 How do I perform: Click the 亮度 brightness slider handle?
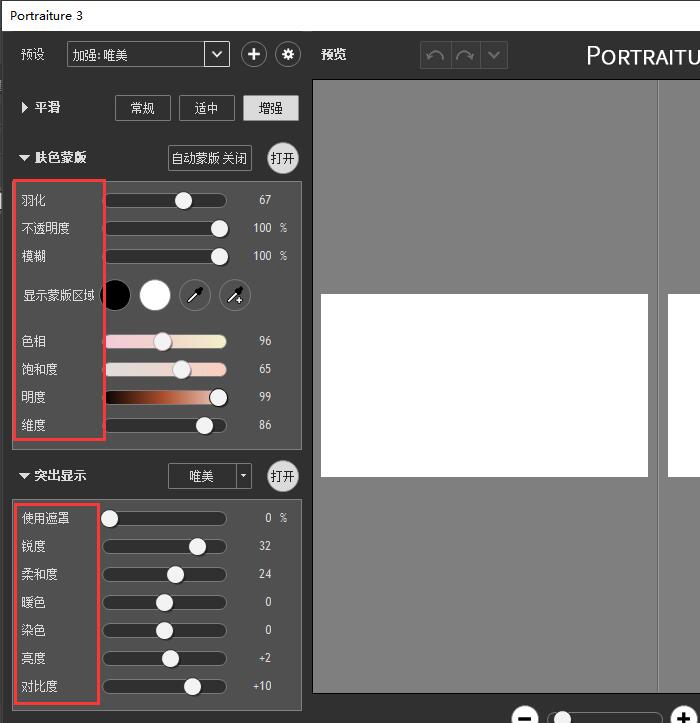point(171,658)
